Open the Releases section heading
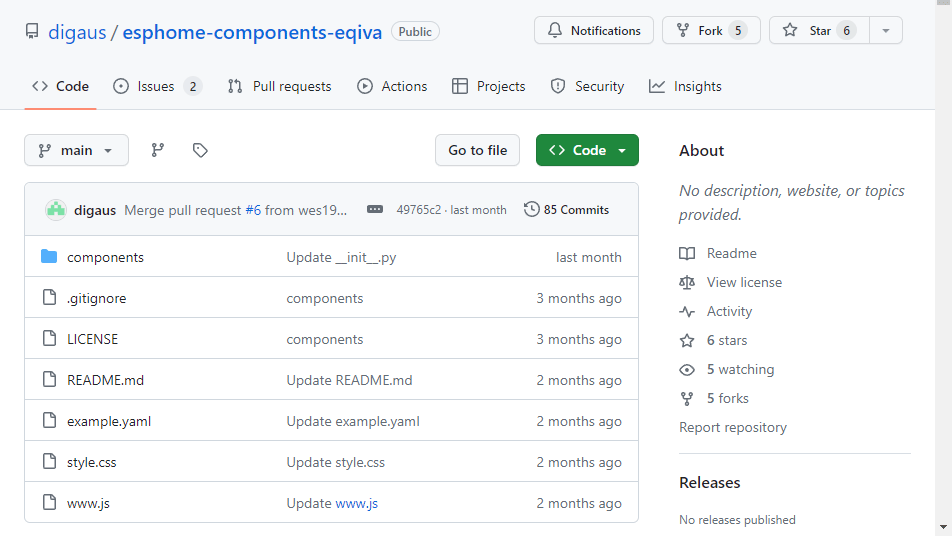 710,483
